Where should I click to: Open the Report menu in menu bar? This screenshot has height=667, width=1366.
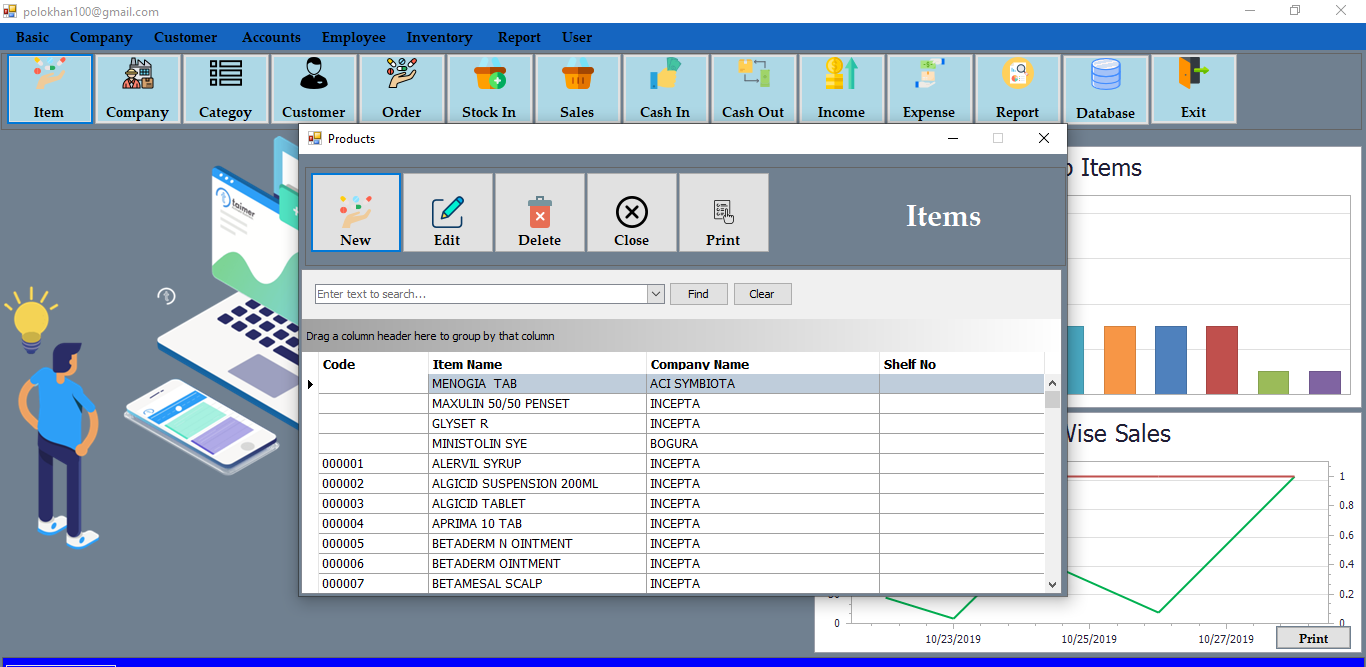coord(519,37)
